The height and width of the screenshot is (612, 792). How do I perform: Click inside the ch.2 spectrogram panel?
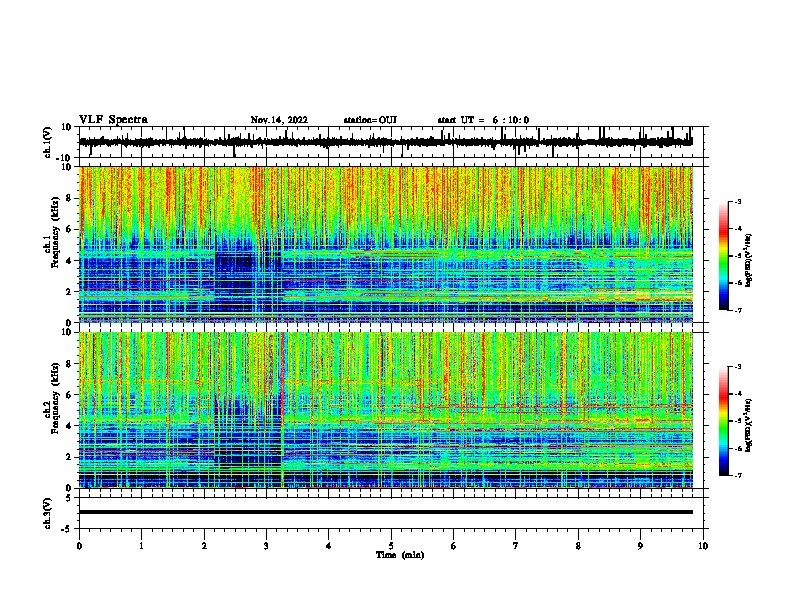[386, 410]
